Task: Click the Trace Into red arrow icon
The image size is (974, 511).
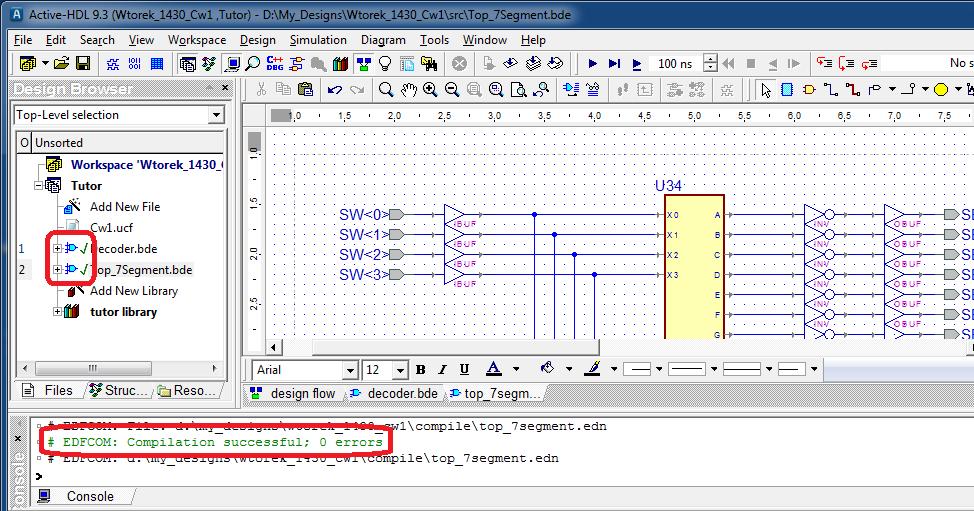Action: pyautogui.click(x=824, y=63)
